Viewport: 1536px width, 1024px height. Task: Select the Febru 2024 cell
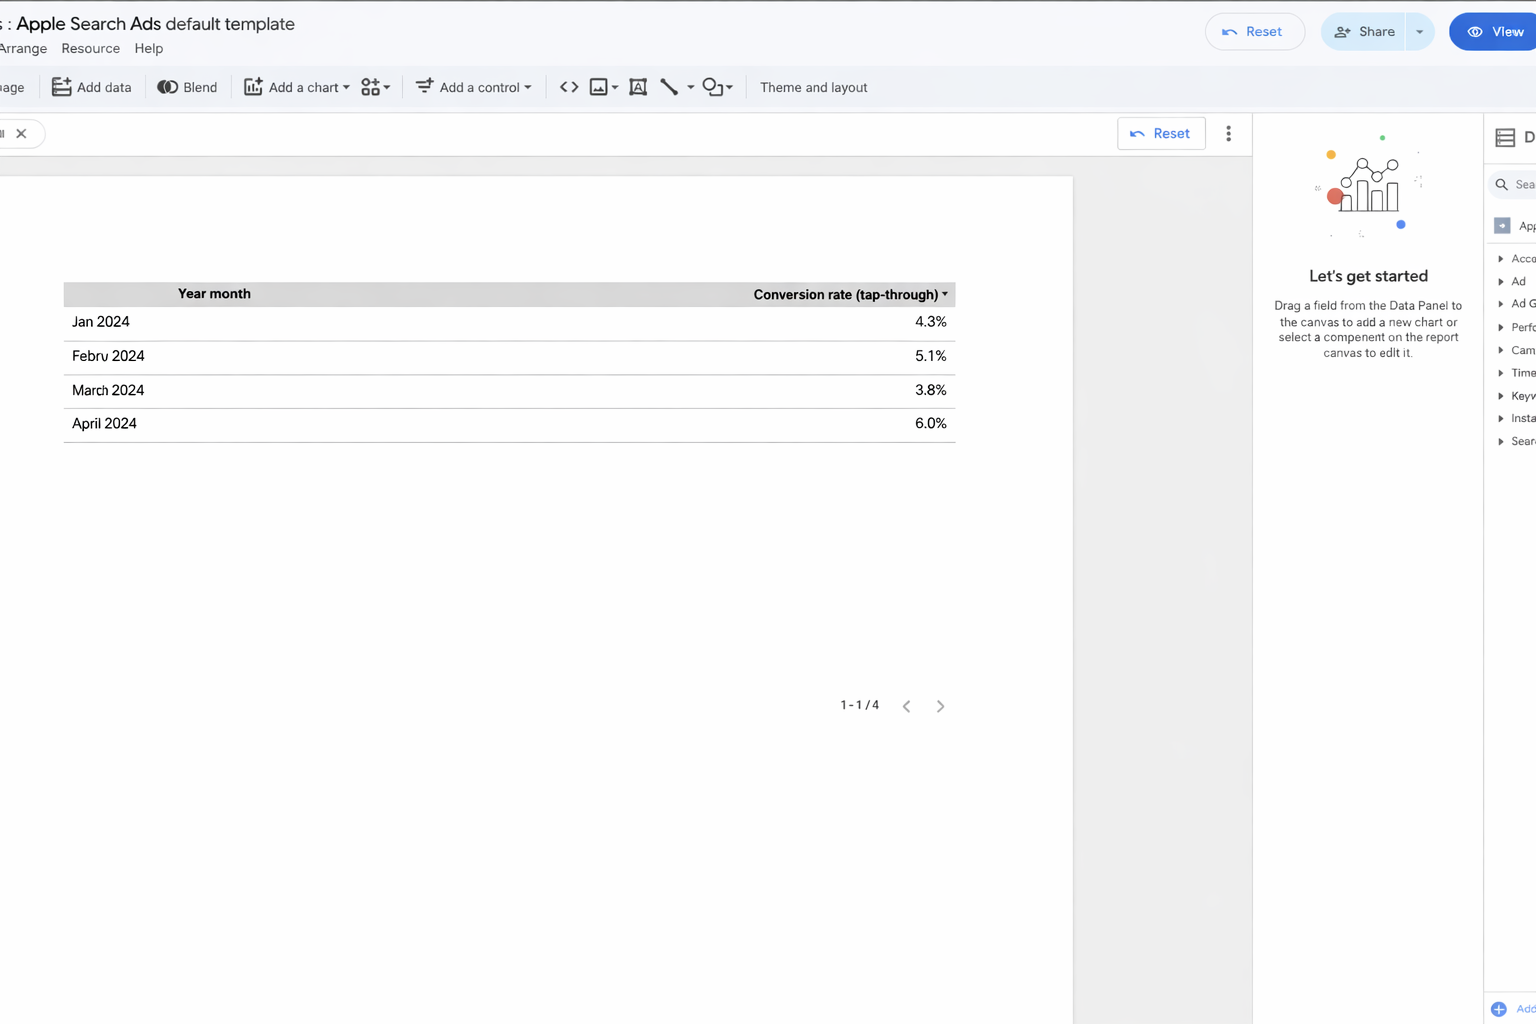(x=108, y=356)
